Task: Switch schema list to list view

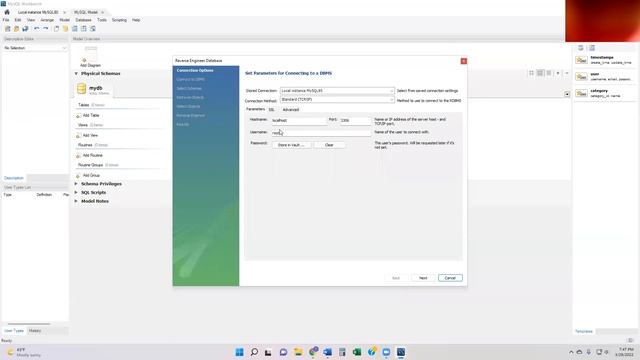Action: [549, 73]
